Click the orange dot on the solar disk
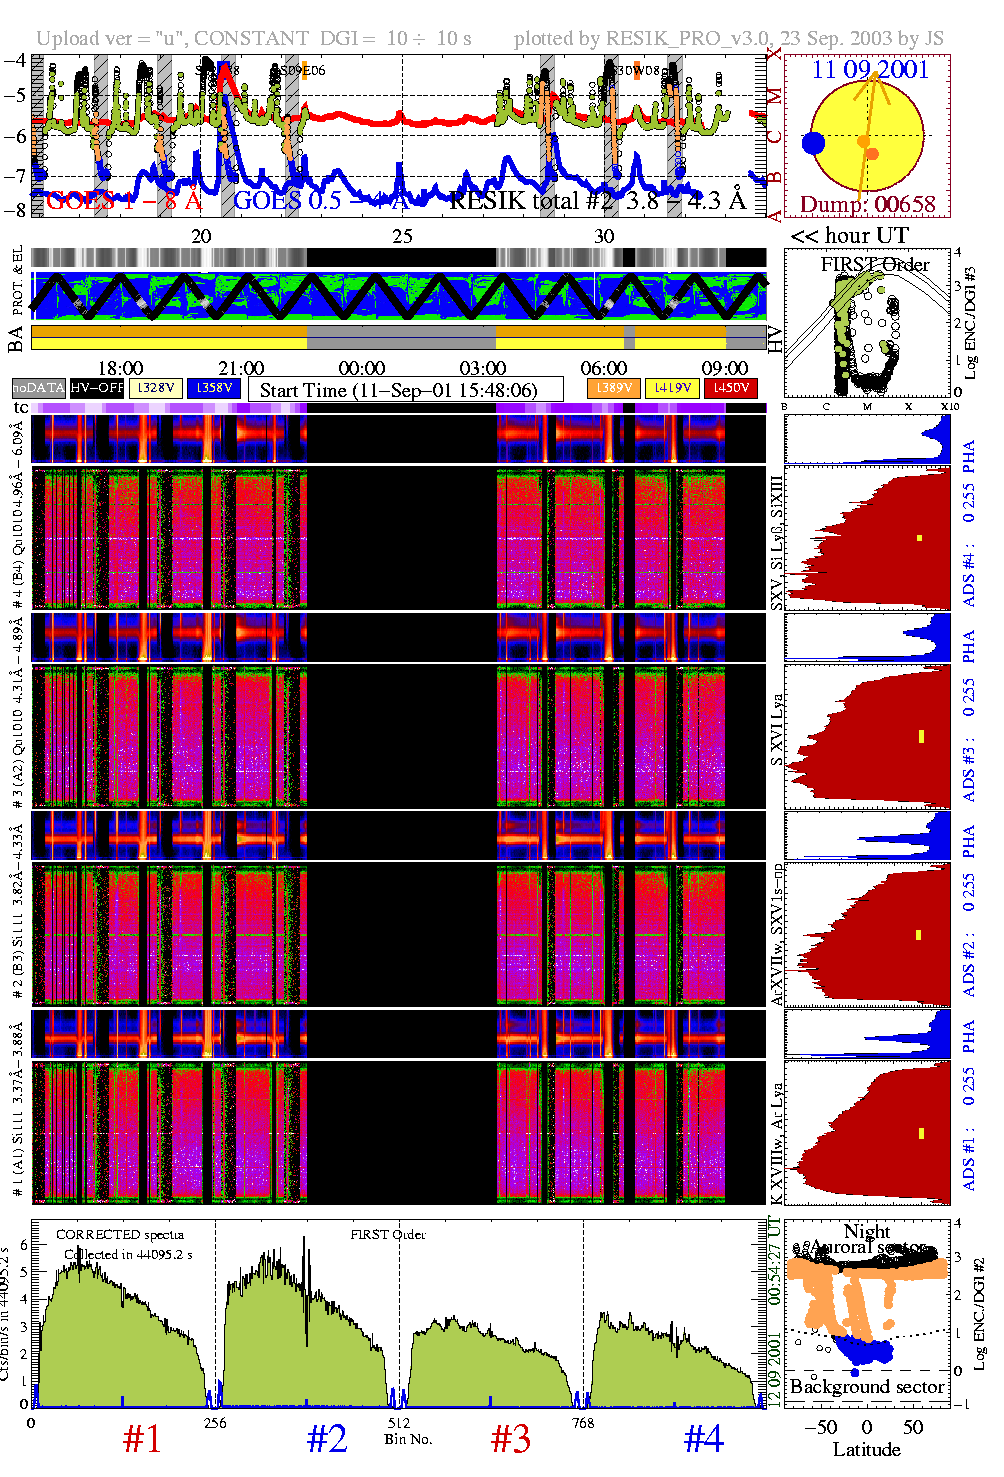 pos(872,153)
